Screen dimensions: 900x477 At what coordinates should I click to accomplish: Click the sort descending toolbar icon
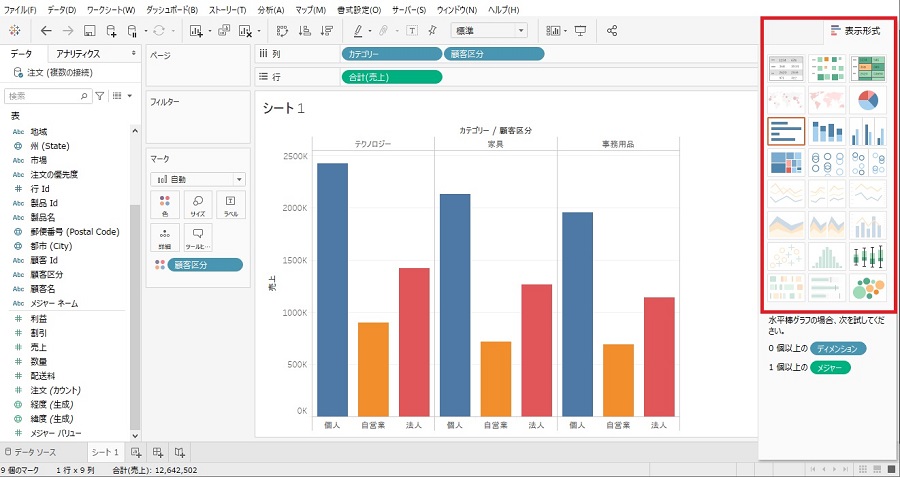click(x=323, y=31)
